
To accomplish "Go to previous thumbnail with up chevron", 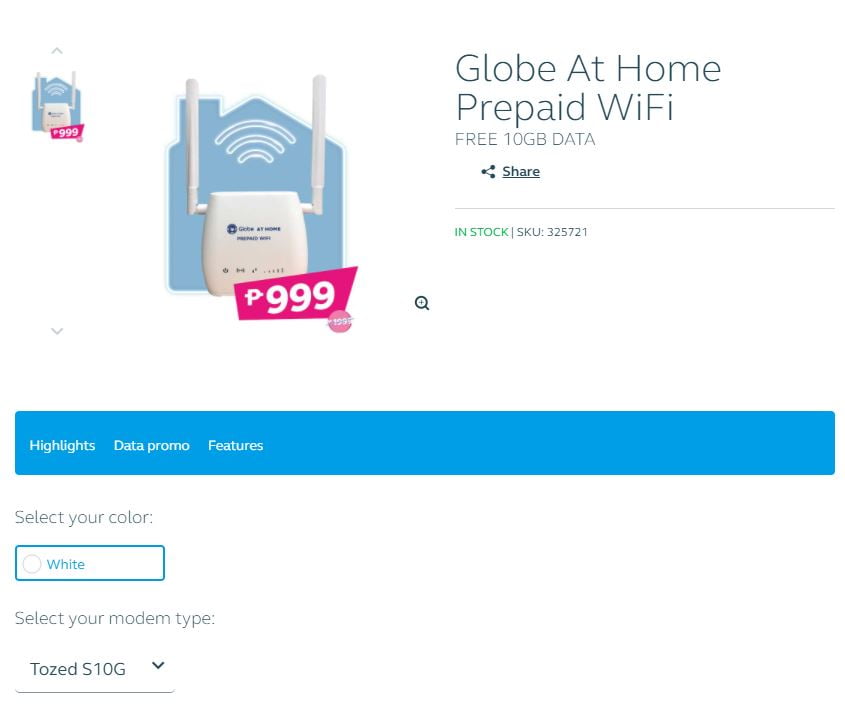I will click(x=57, y=51).
